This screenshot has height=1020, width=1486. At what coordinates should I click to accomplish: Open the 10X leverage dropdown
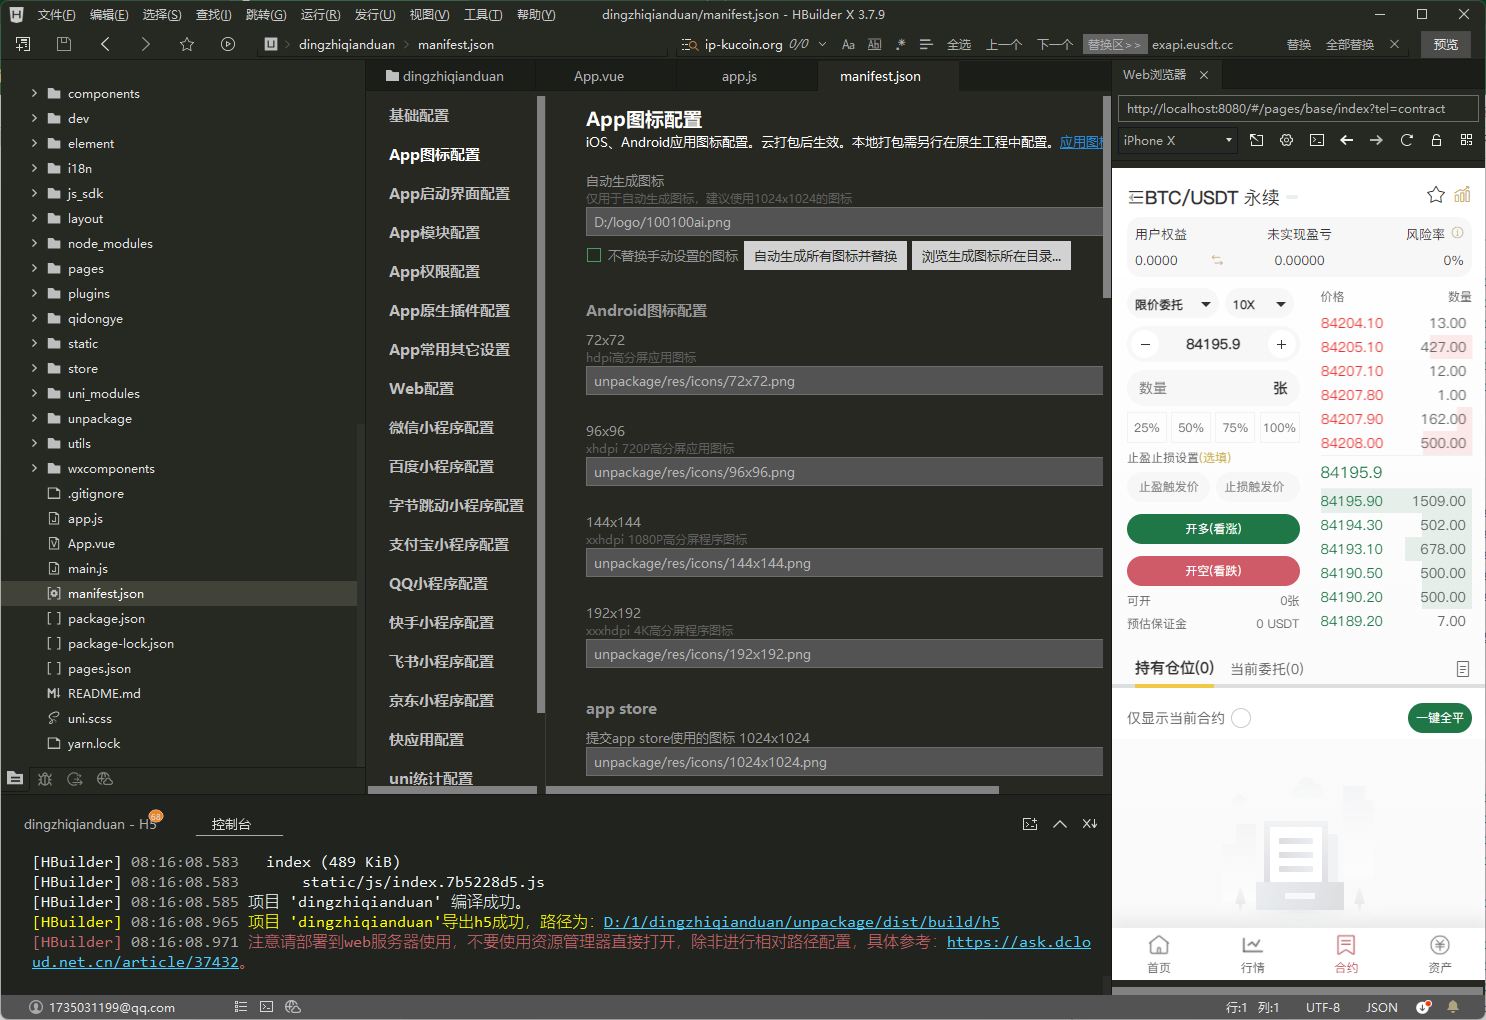click(x=1258, y=304)
